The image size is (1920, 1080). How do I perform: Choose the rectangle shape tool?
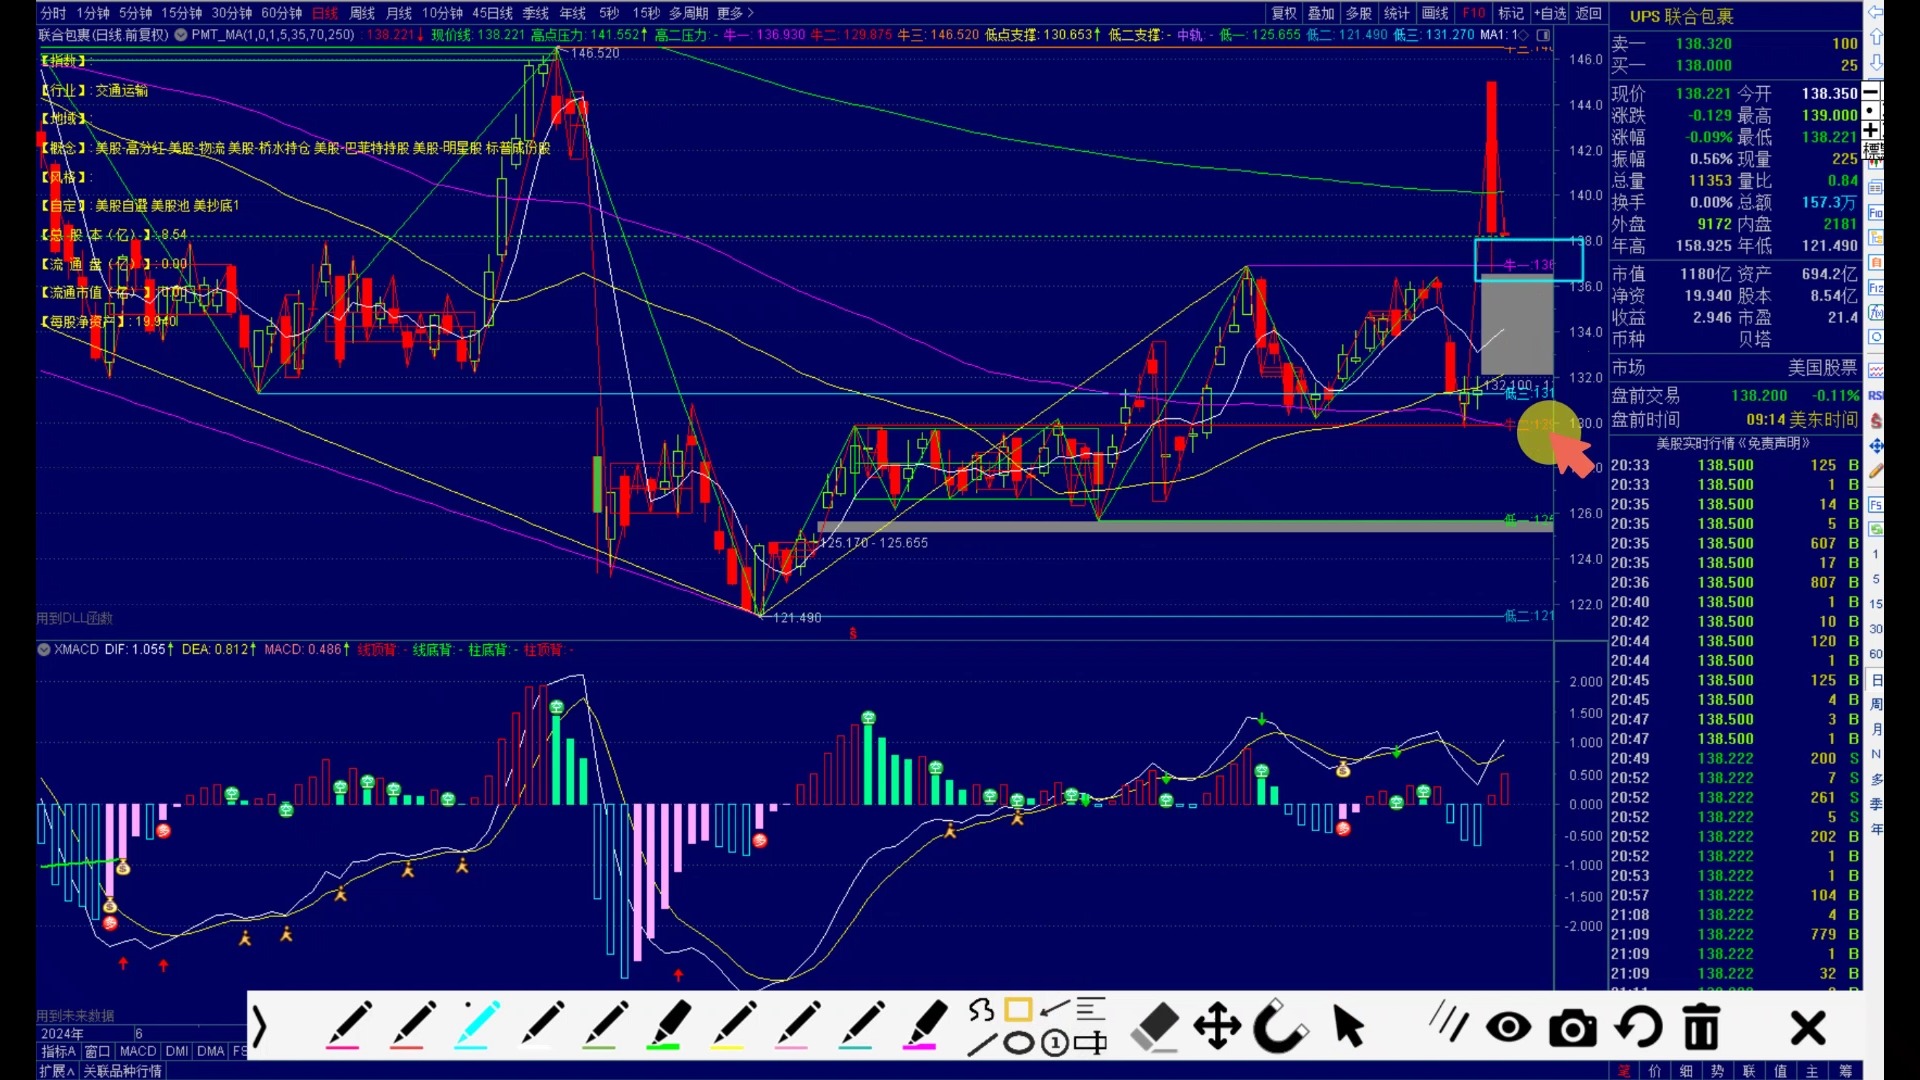1018,1010
